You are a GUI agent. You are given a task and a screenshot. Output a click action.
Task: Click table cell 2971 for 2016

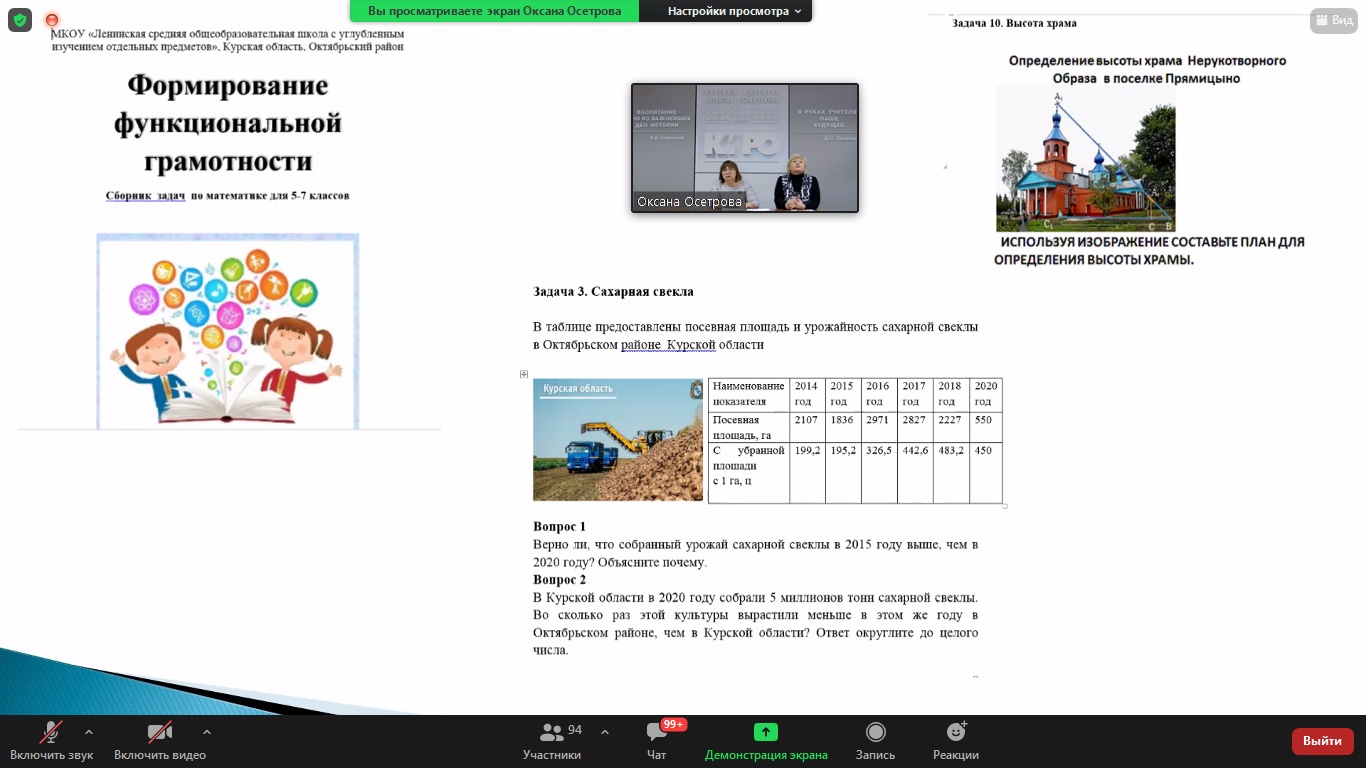click(x=879, y=427)
